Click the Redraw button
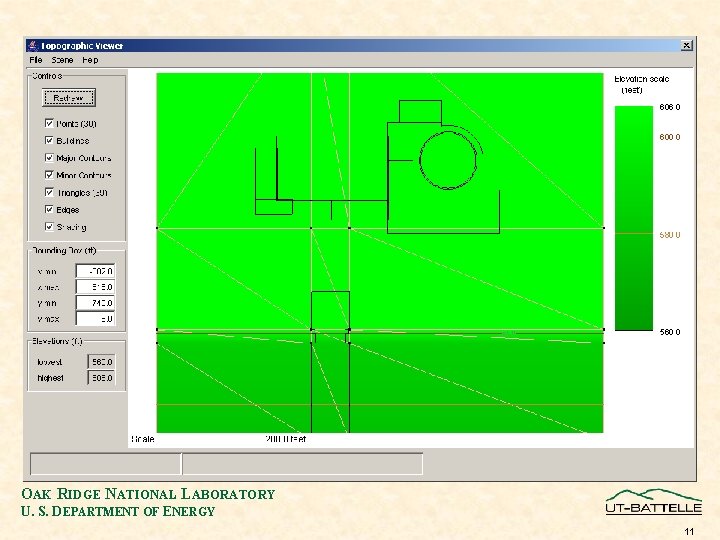Screen dimensions: 720x540 pyautogui.click(x=68, y=98)
